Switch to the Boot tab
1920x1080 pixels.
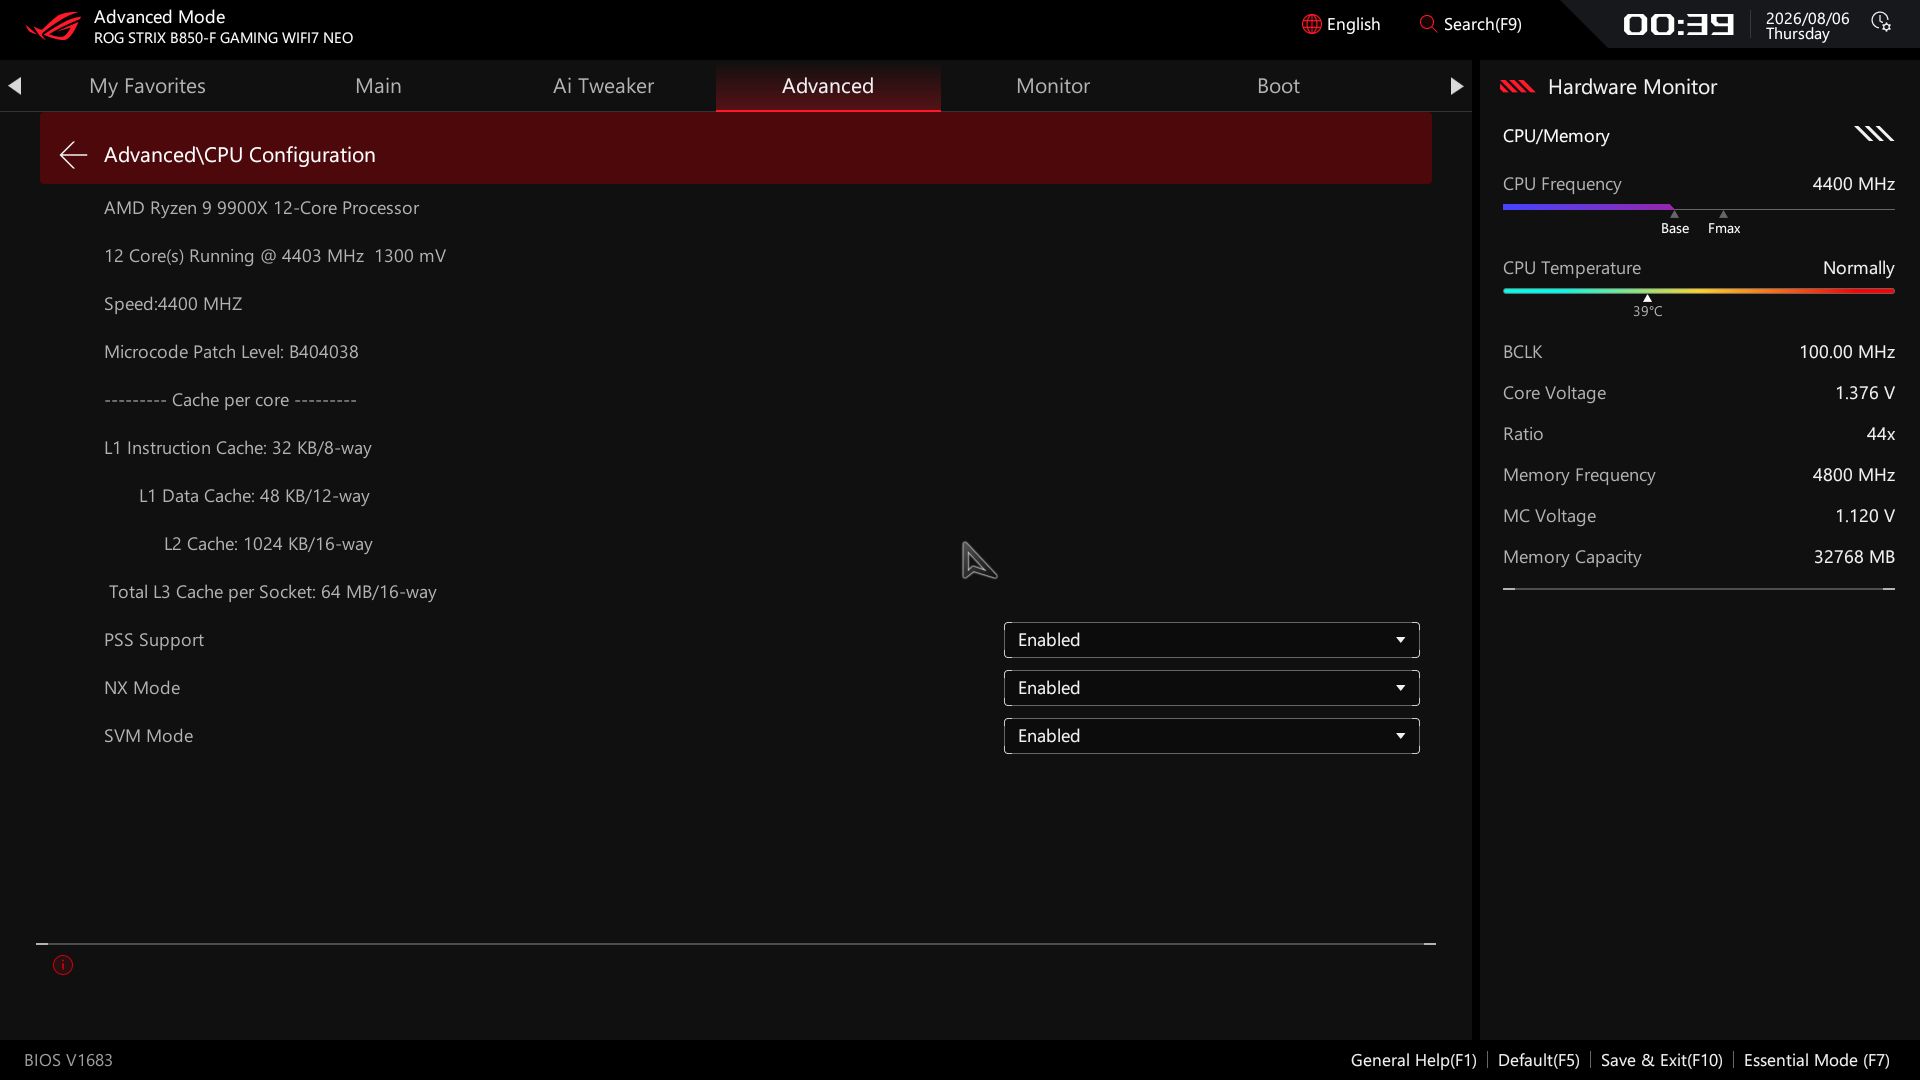(1278, 86)
